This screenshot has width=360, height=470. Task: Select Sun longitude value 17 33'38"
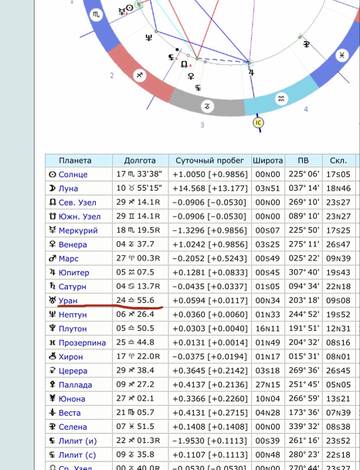pos(139,174)
